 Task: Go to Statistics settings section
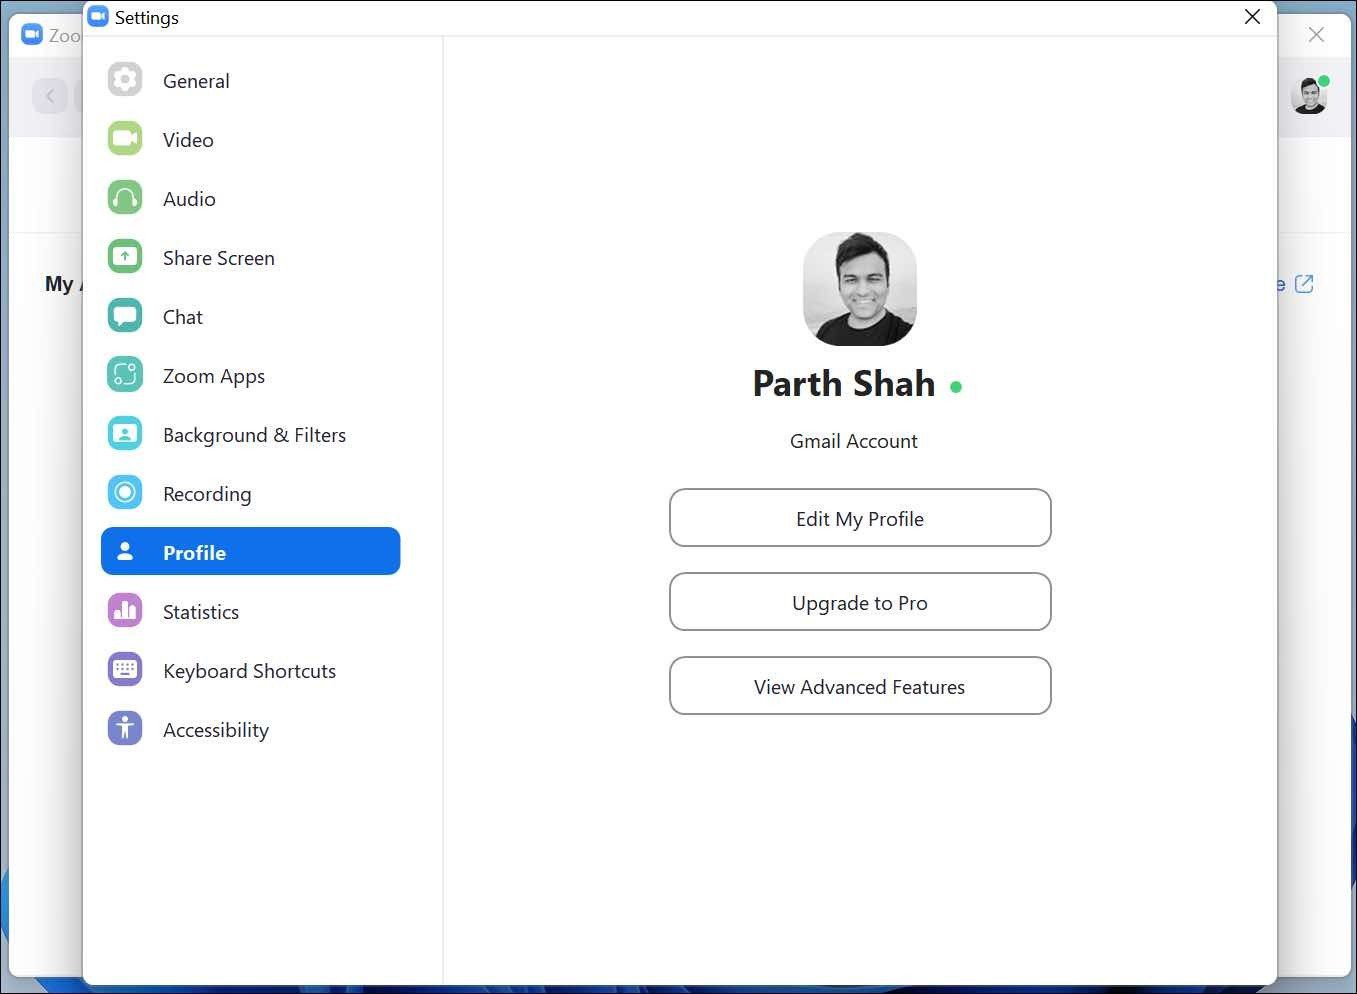[x=250, y=611]
